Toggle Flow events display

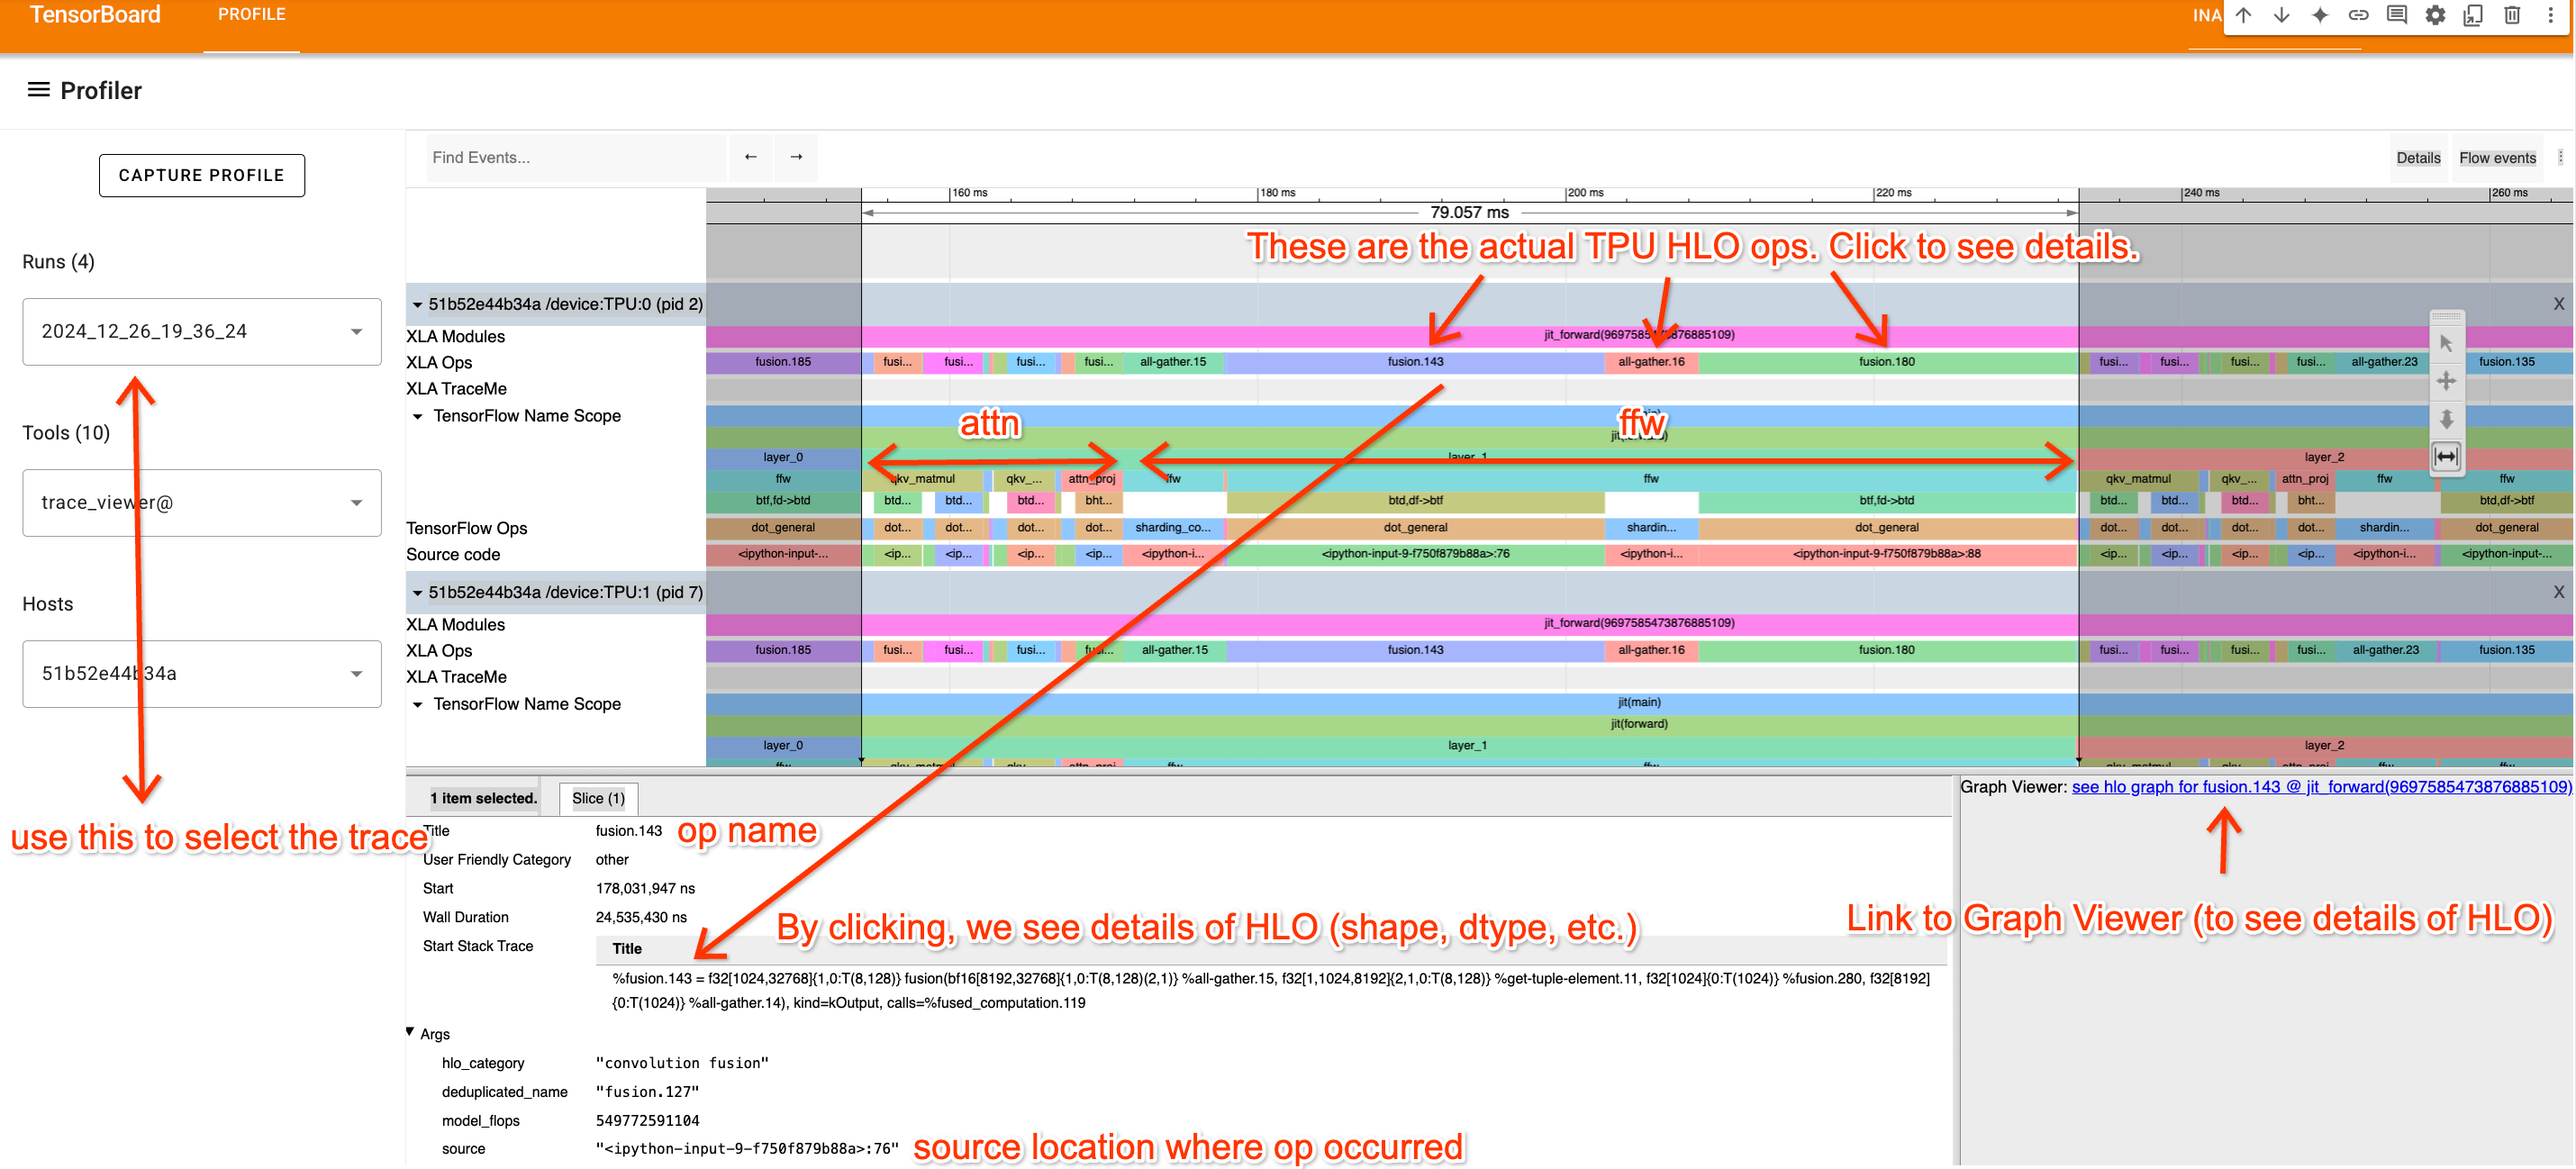click(2497, 158)
